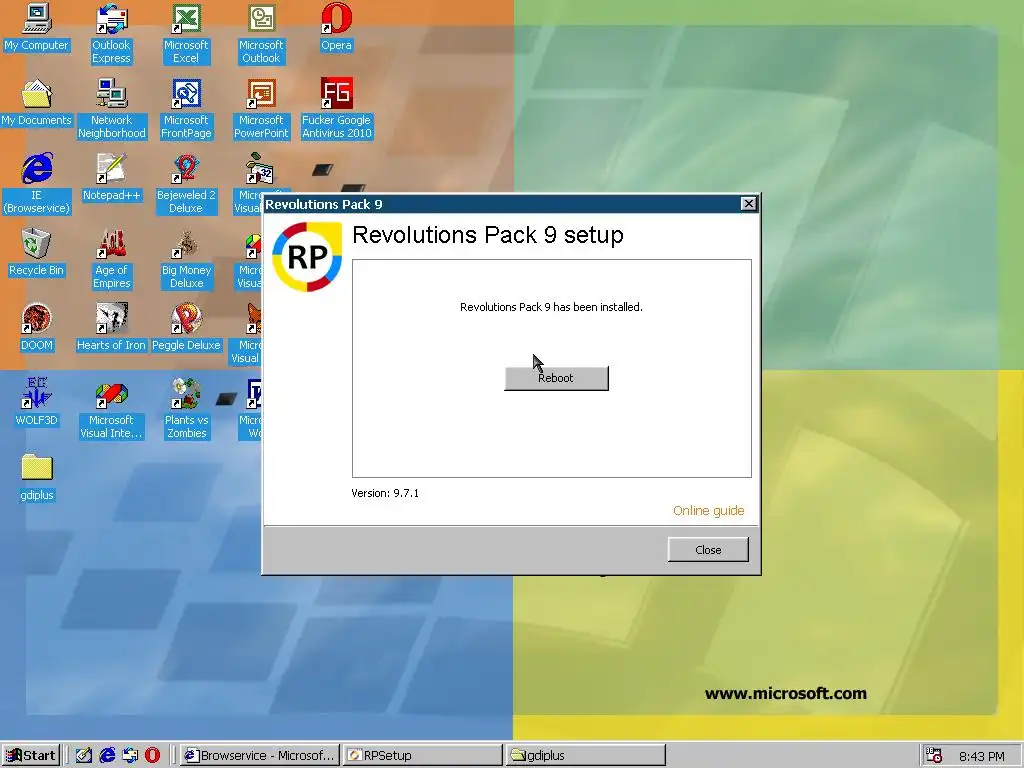1024x768 pixels.
Task: Switch to RPSetup taskbar button
Action: point(422,756)
